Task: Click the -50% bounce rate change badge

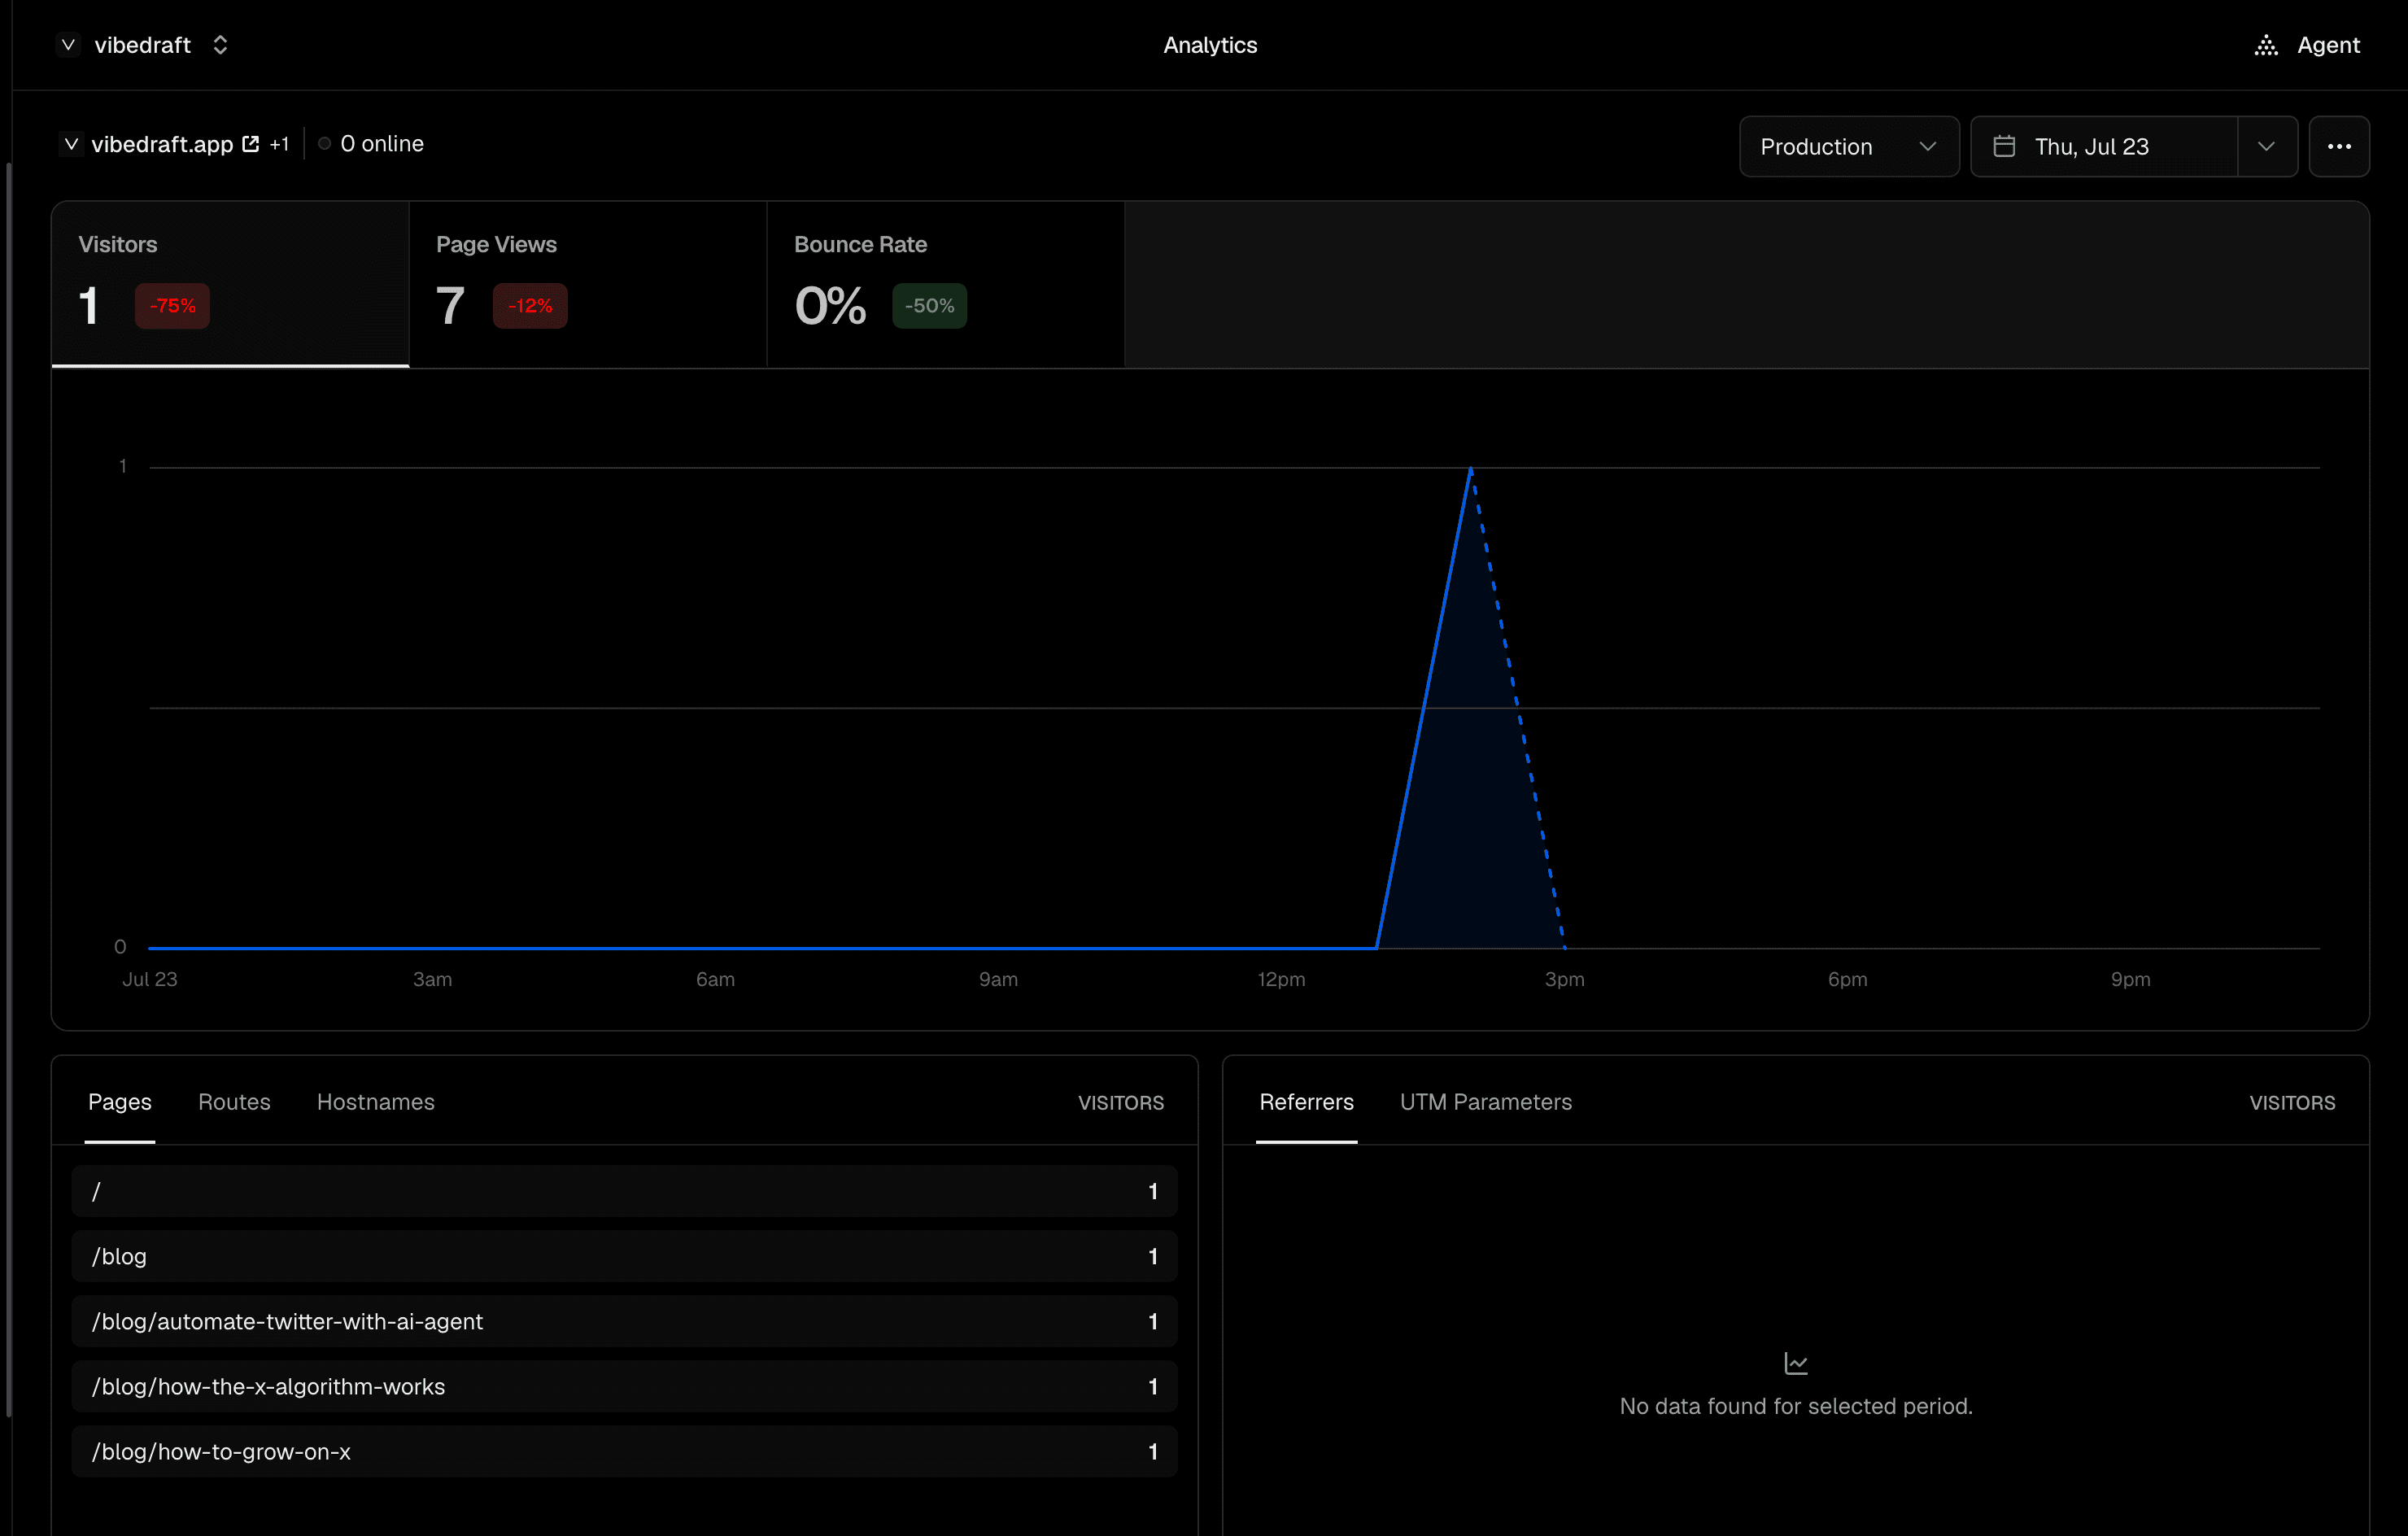Action: pos(929,306)
